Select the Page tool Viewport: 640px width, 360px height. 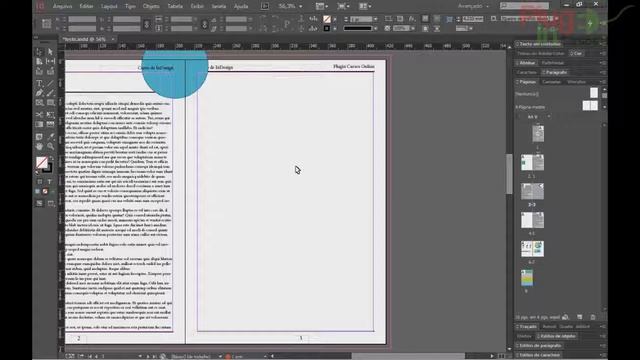(39, 62)
